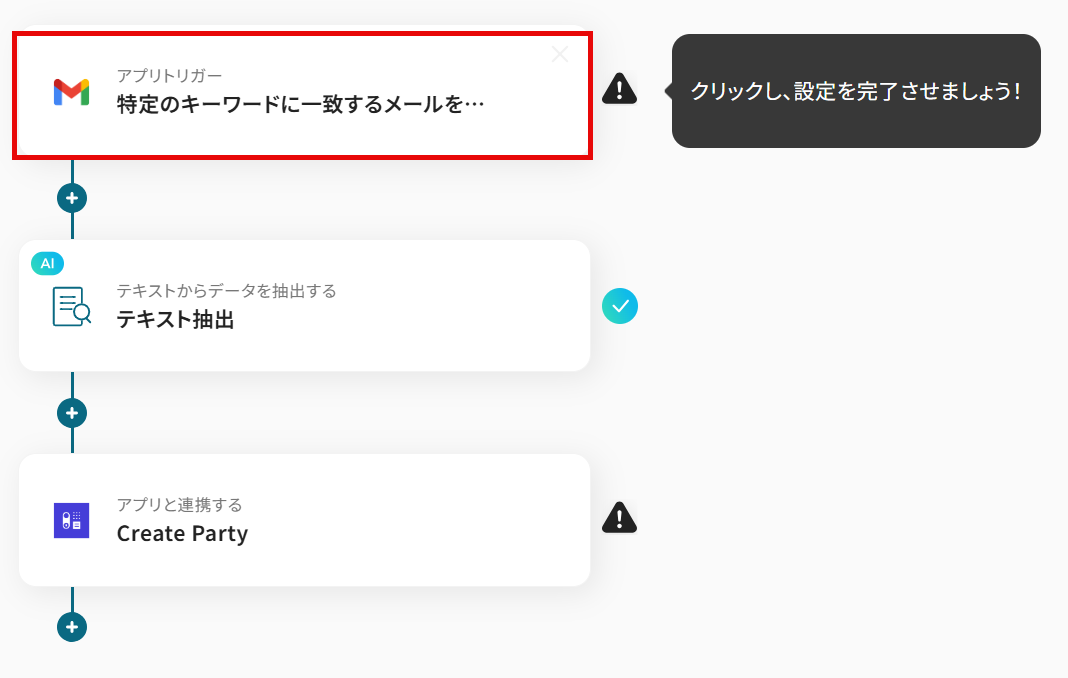Open the 特定のキーワードに一致するメールを… trigger step
Screen dimensions: 1068x678
coord(300,103)
